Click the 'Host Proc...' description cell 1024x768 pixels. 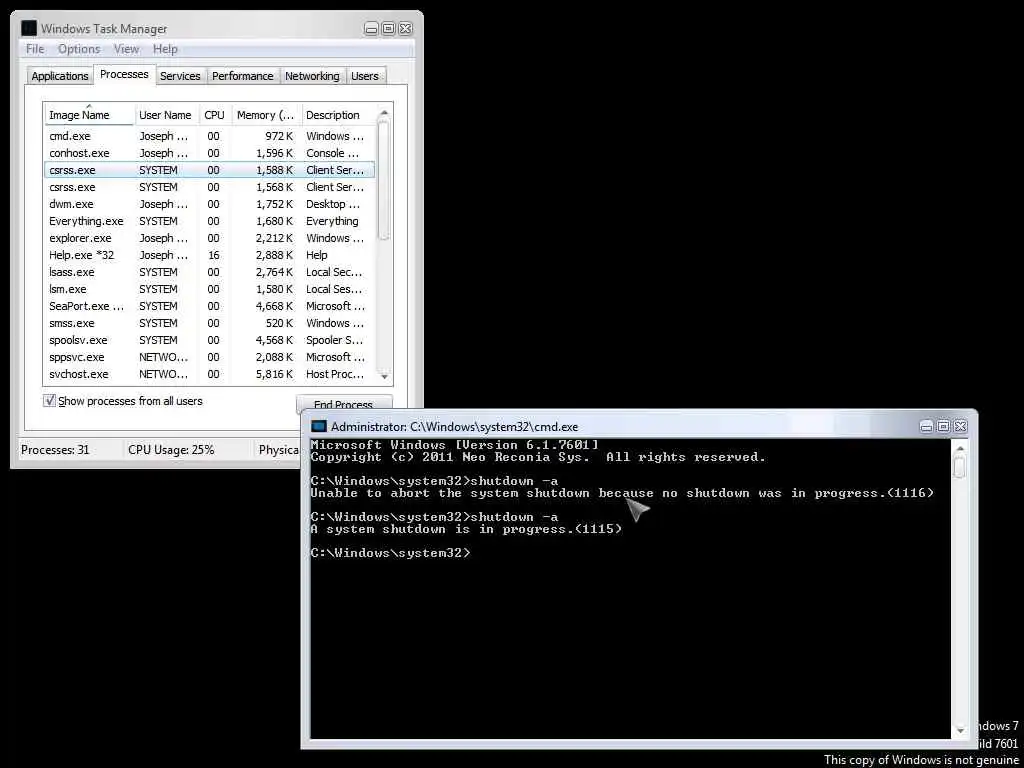coord(335,374)
